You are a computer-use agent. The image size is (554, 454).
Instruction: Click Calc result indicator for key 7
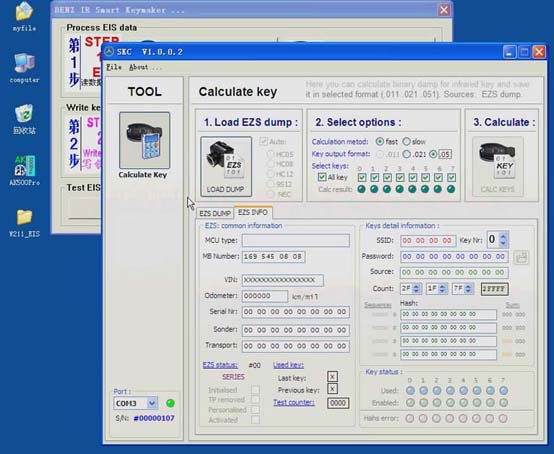point(451,189)
